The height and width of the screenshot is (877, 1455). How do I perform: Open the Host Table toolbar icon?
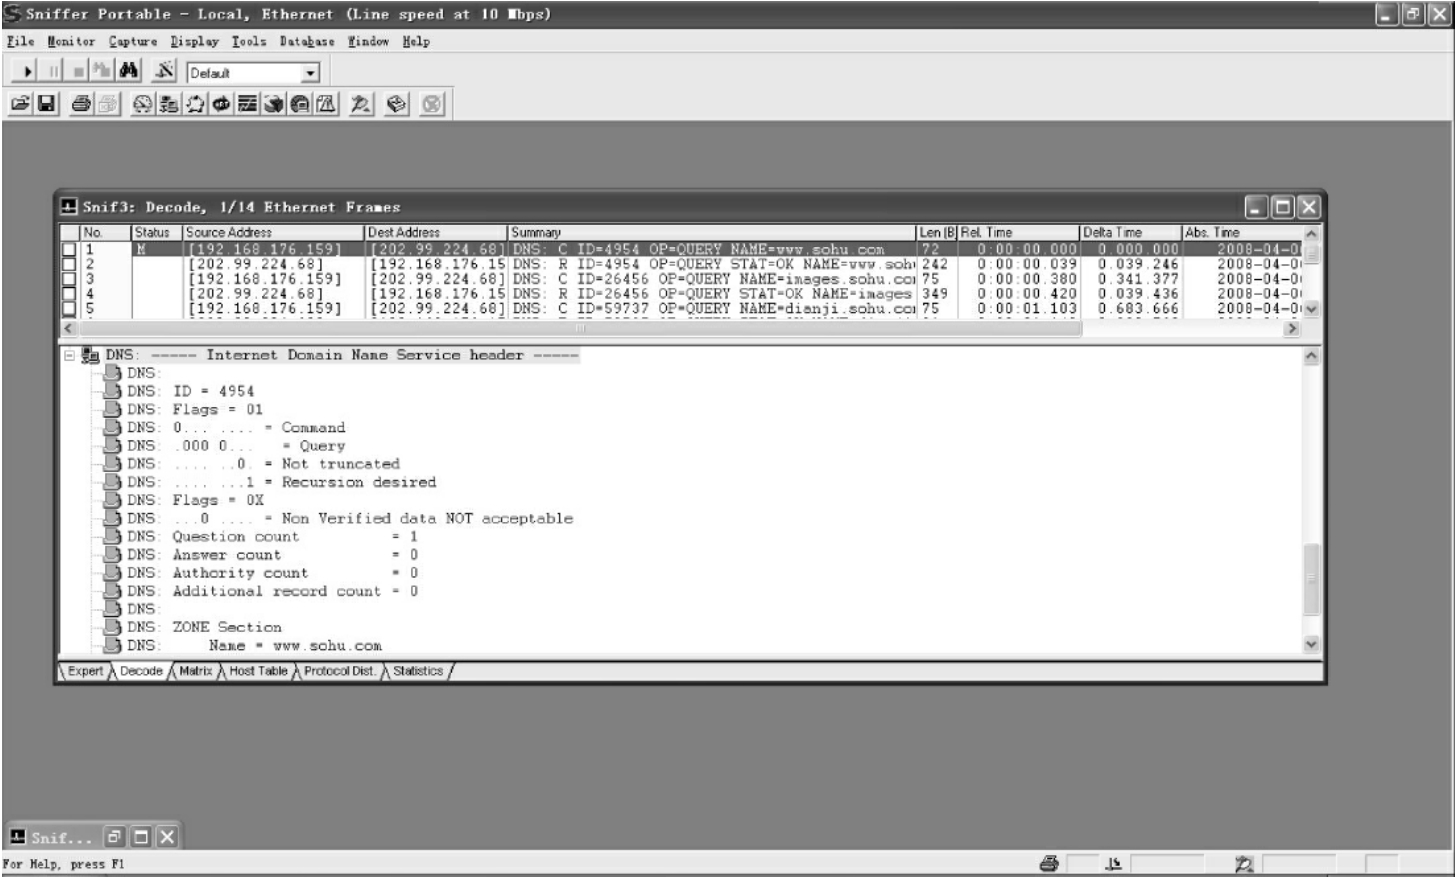click(x=169, y=104)
